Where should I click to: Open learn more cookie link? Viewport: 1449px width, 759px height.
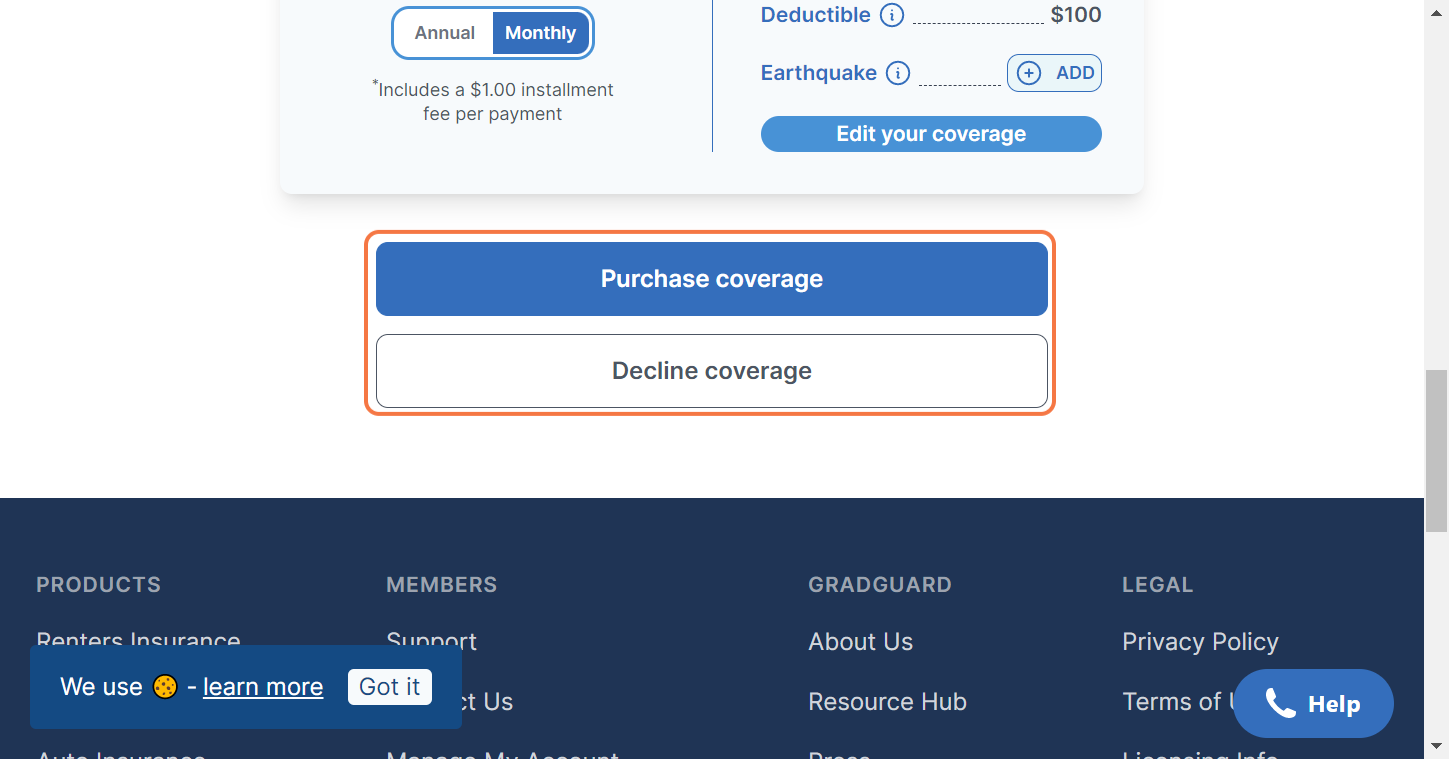tap(263, 687)
